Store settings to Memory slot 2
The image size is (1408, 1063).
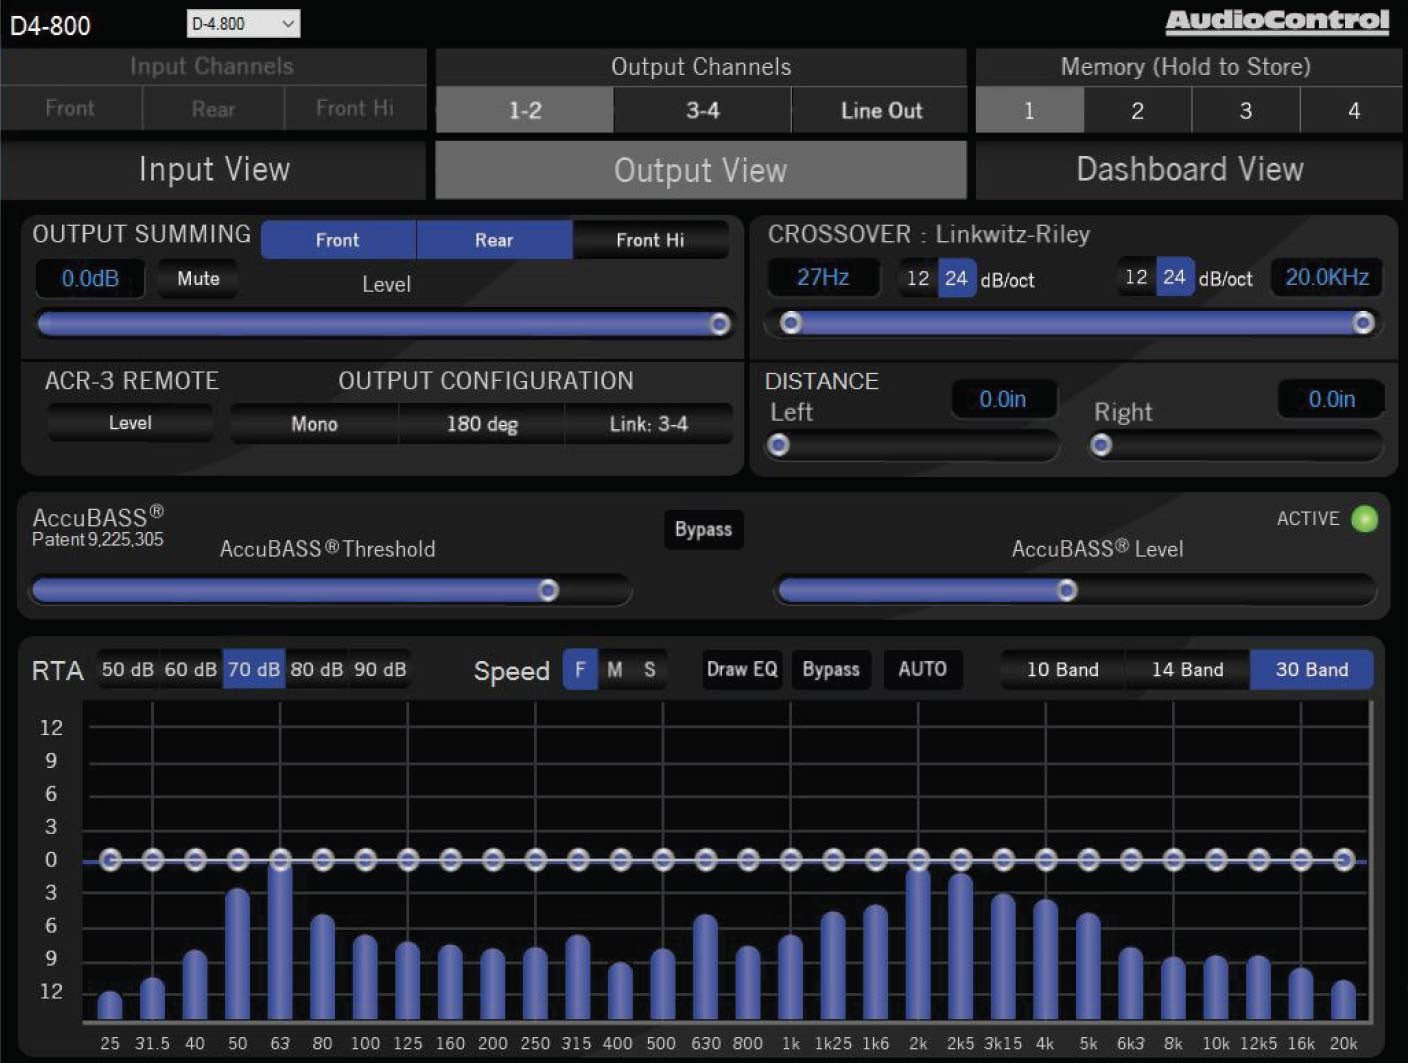tap(1137, 110)
